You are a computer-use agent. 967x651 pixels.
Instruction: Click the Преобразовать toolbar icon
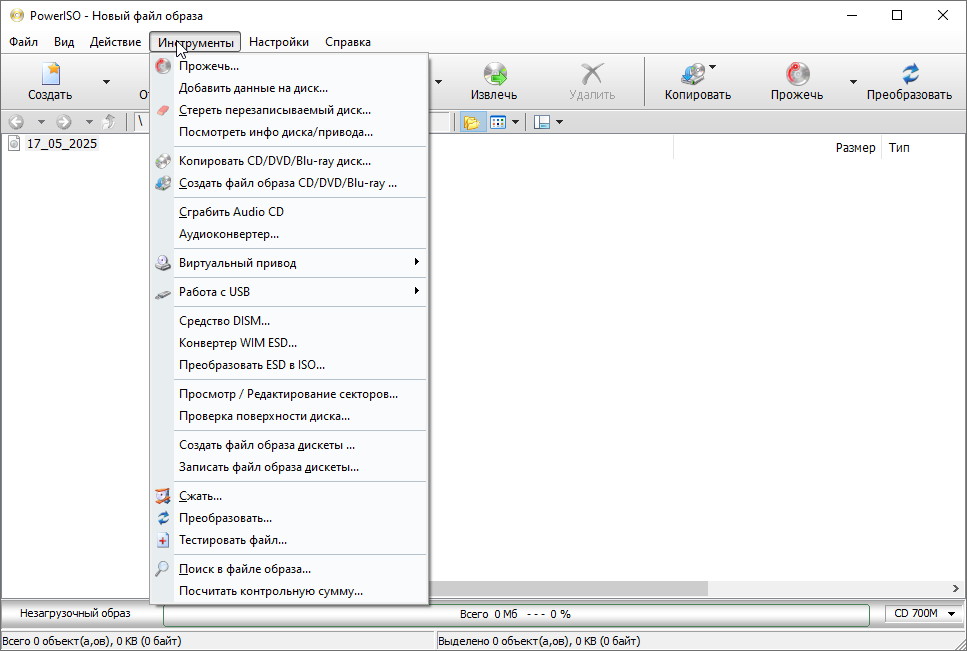coord(910,74)
